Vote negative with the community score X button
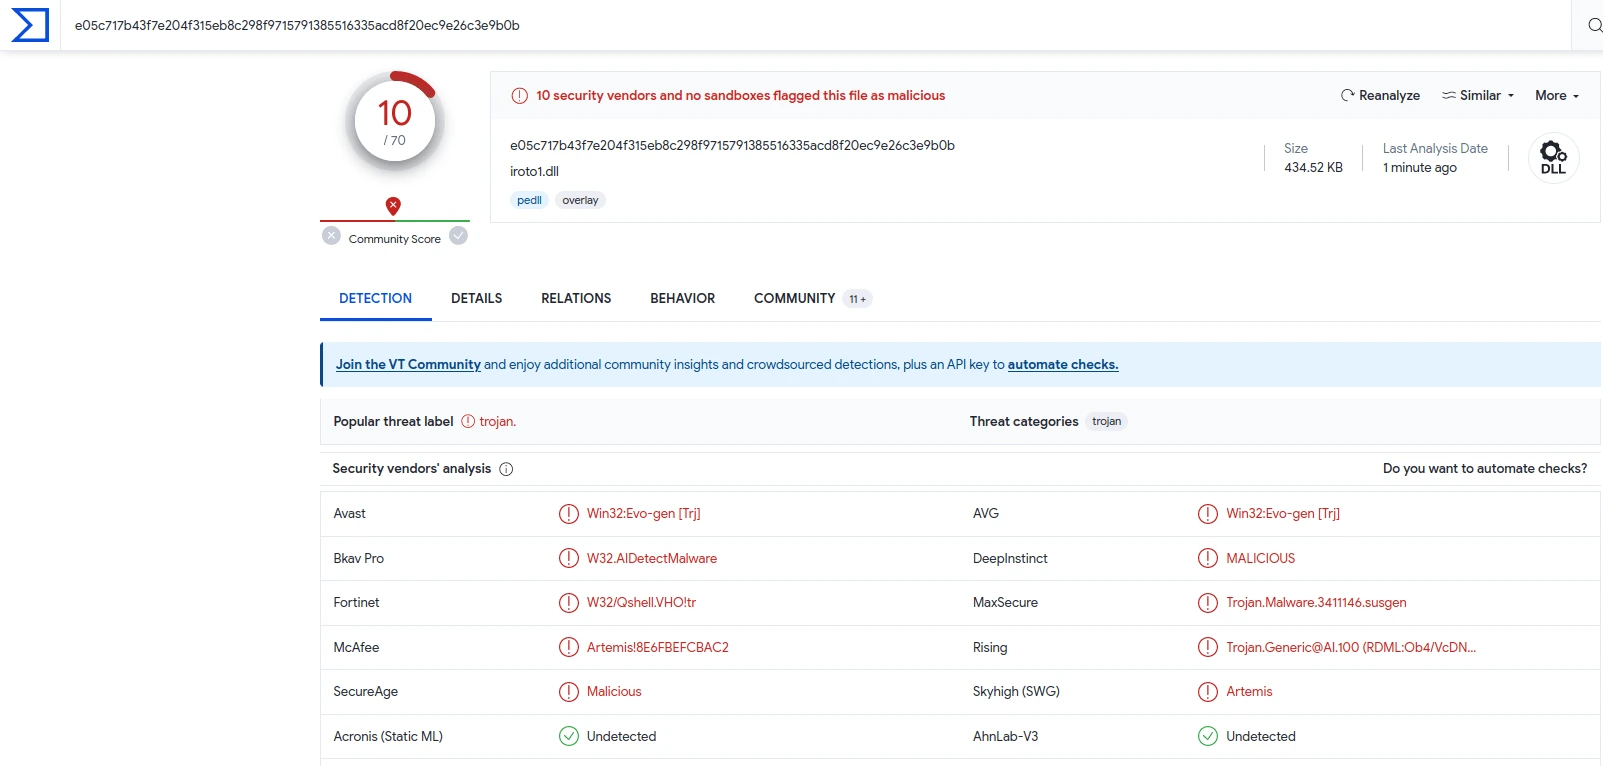 coord(331,236)
